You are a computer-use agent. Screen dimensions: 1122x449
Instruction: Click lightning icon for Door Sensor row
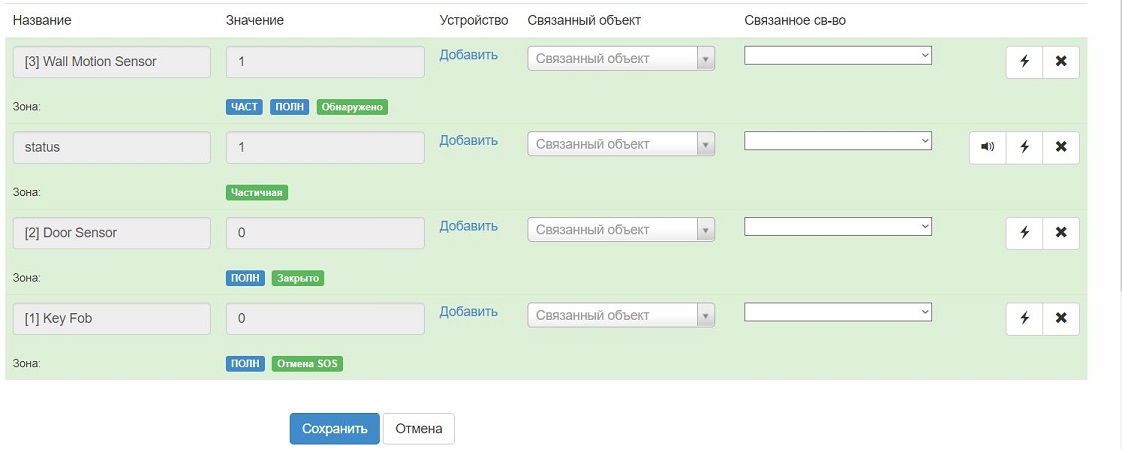pos(1024,233)
